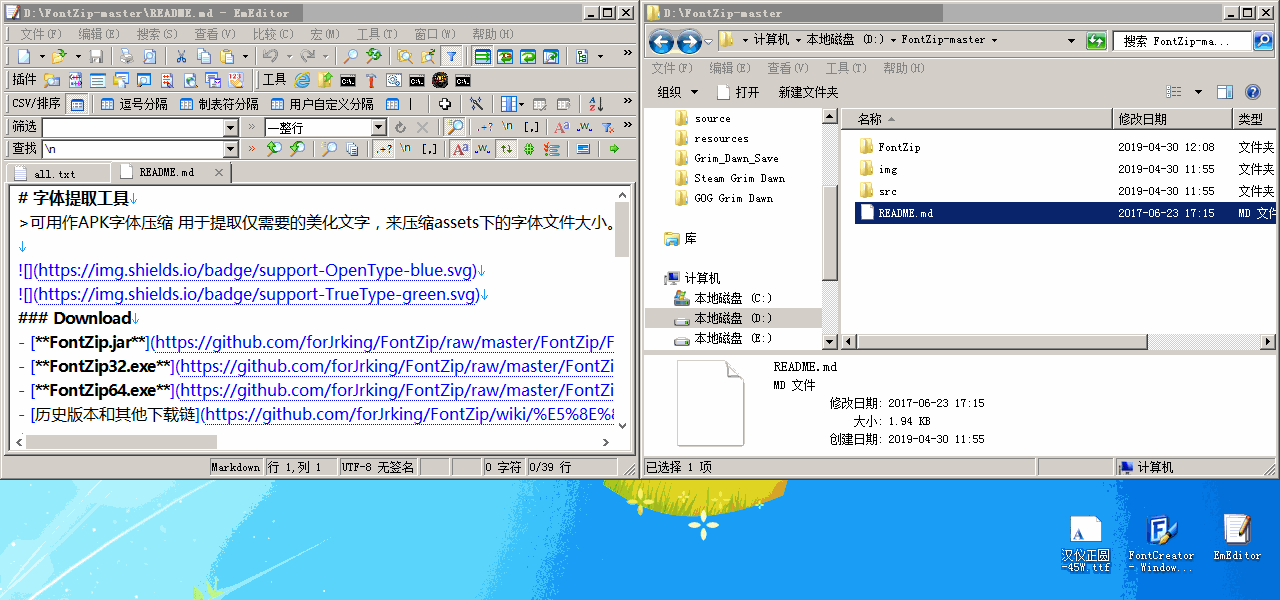1280x600 pixels.
Task: Click the UTF-8 无签名 encoding in status bar
Action: 377,467
